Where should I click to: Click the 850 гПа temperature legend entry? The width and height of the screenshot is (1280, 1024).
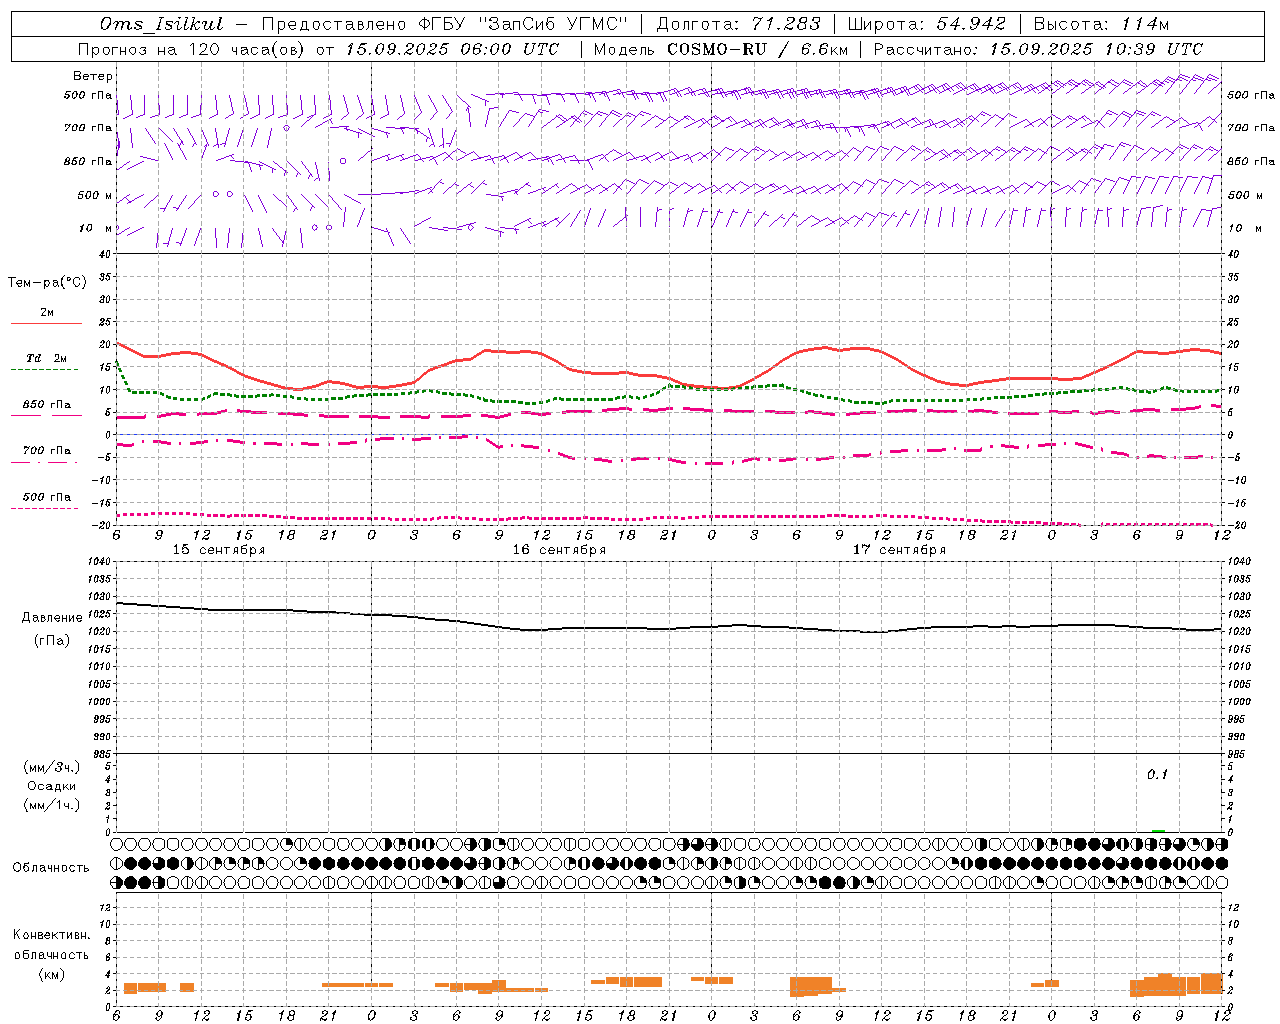click(46, 405)
